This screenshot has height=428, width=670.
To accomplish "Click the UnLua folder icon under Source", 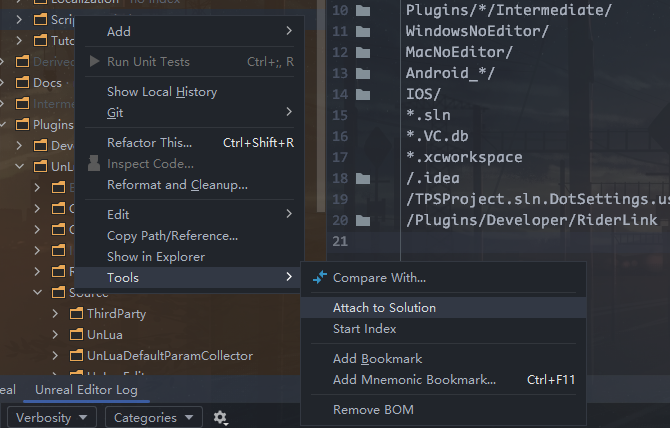I will (x=76, y=334).
